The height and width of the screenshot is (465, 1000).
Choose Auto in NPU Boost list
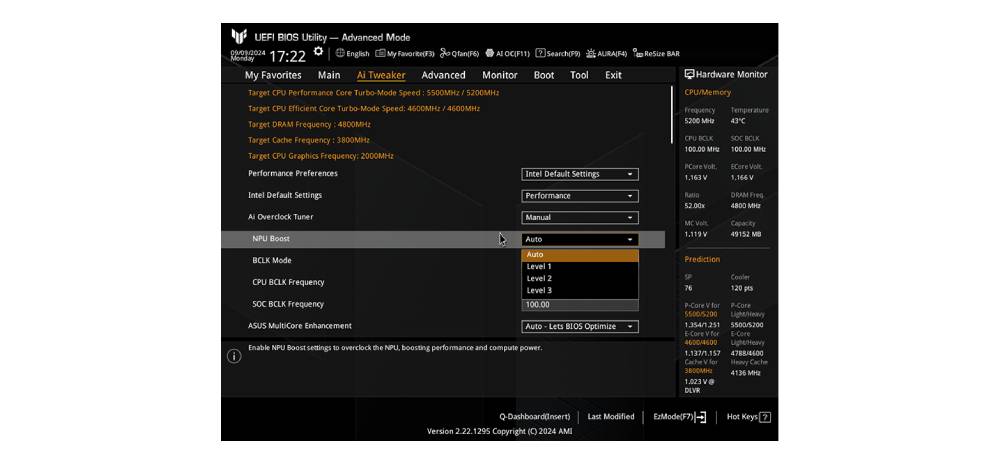pos(580,255)
